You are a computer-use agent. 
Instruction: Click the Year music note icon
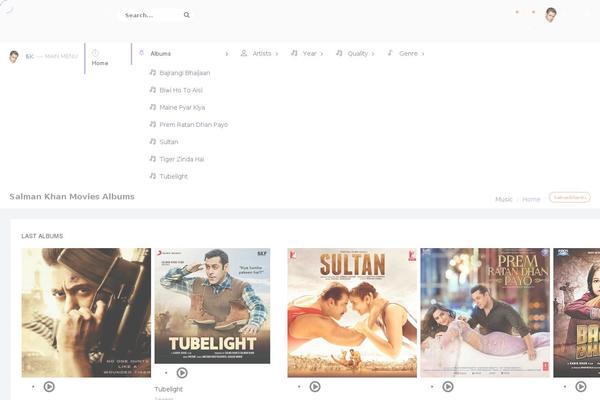click(294, 53)
